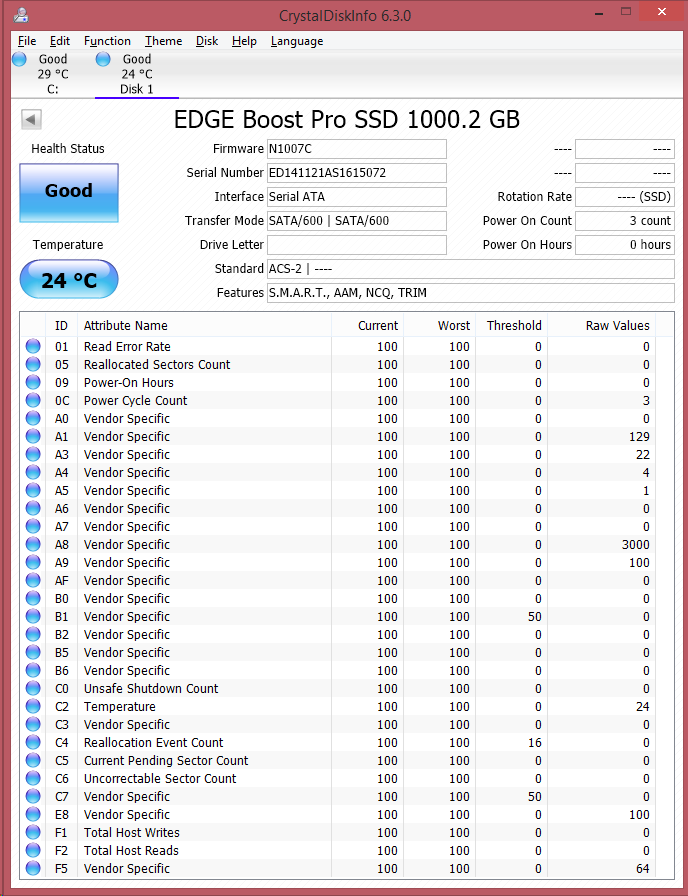Select the Reallocated Sectors Count text

(x=157, y=365)
